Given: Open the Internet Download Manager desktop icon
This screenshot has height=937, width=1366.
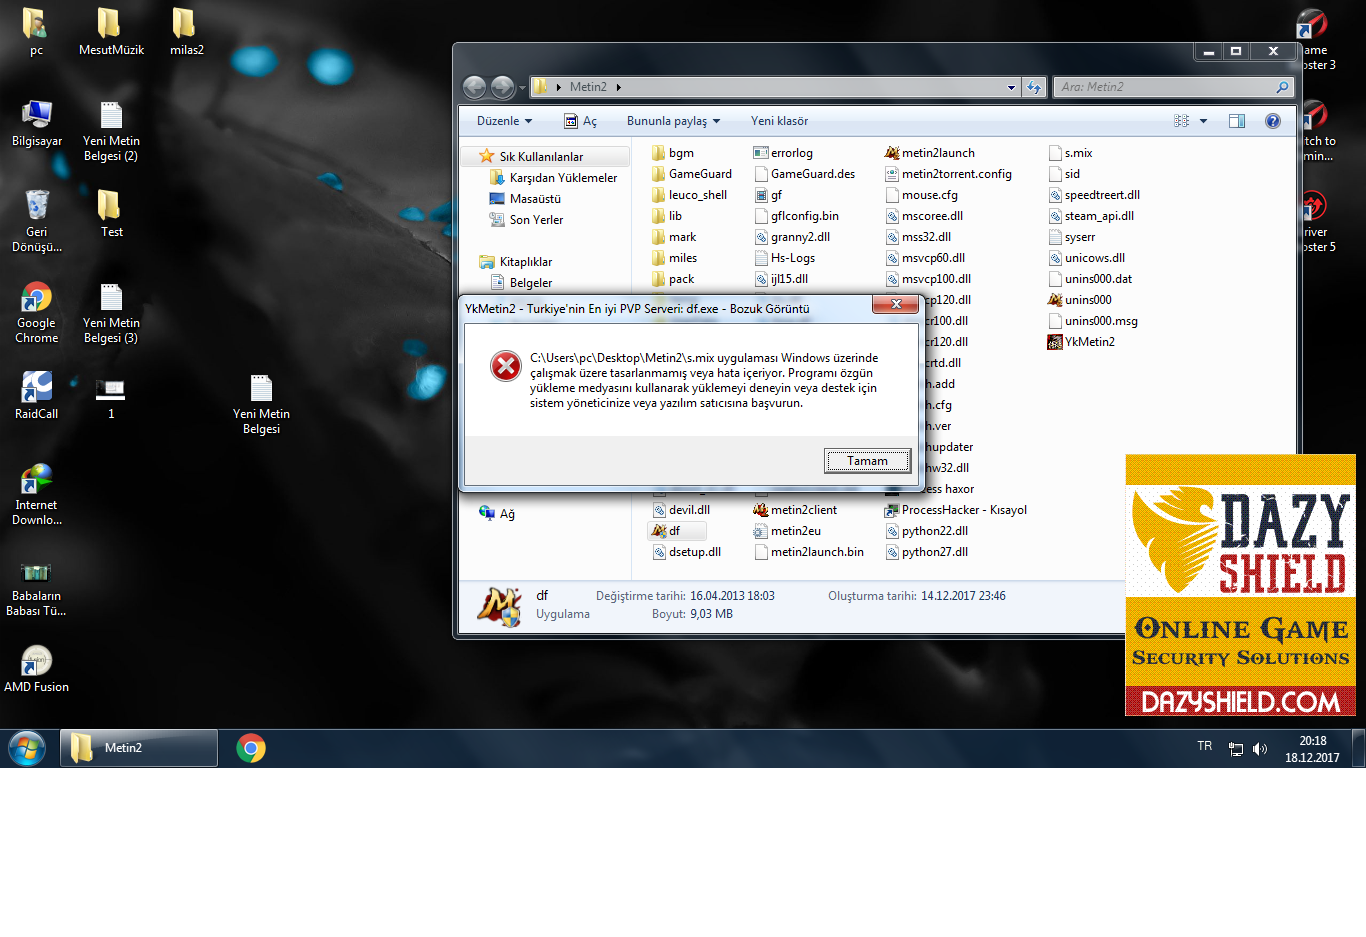Looking at the screenshot, I should coord(36,494).
